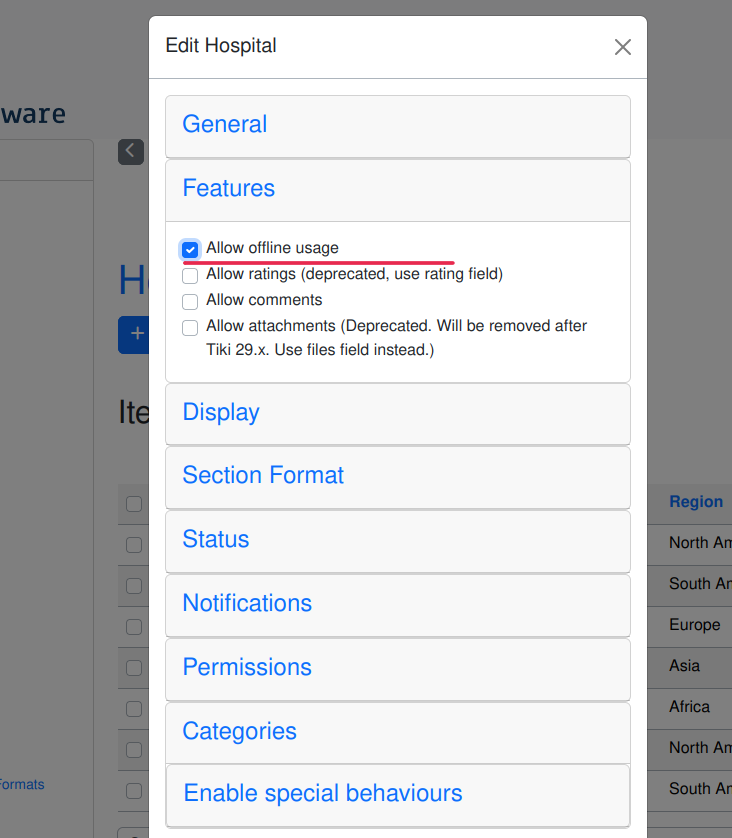Viewport: 732px width, 838px height.
Task: Enable Allow attachments checkbox
Action: (190, 328)
